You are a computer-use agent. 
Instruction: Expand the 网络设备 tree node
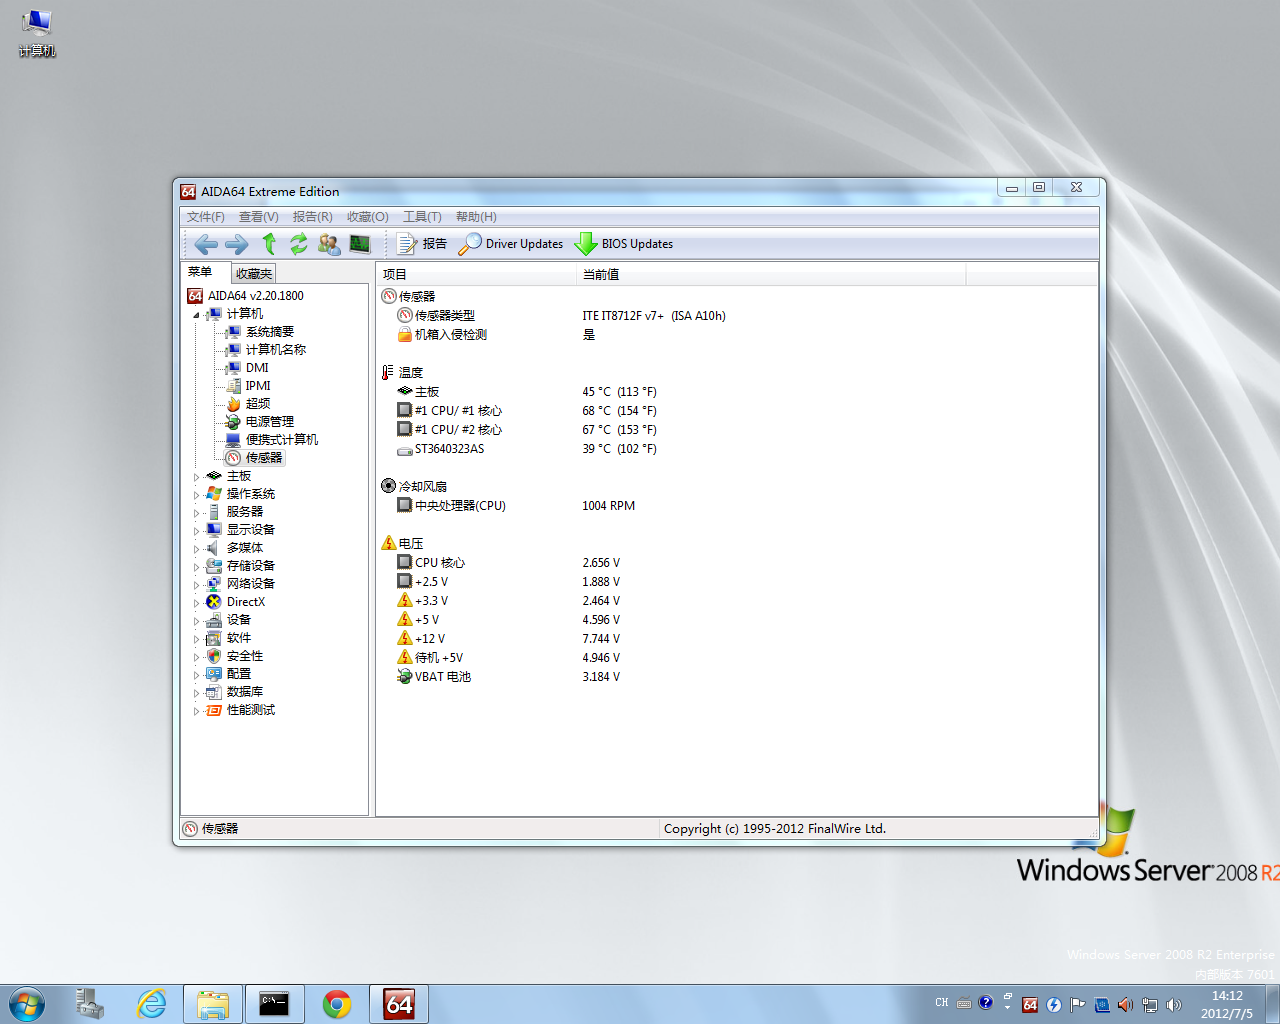click(x=196, y=585)
